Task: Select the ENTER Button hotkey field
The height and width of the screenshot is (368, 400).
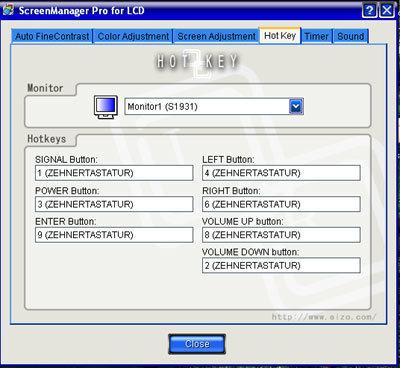Action: pos(114,235)
